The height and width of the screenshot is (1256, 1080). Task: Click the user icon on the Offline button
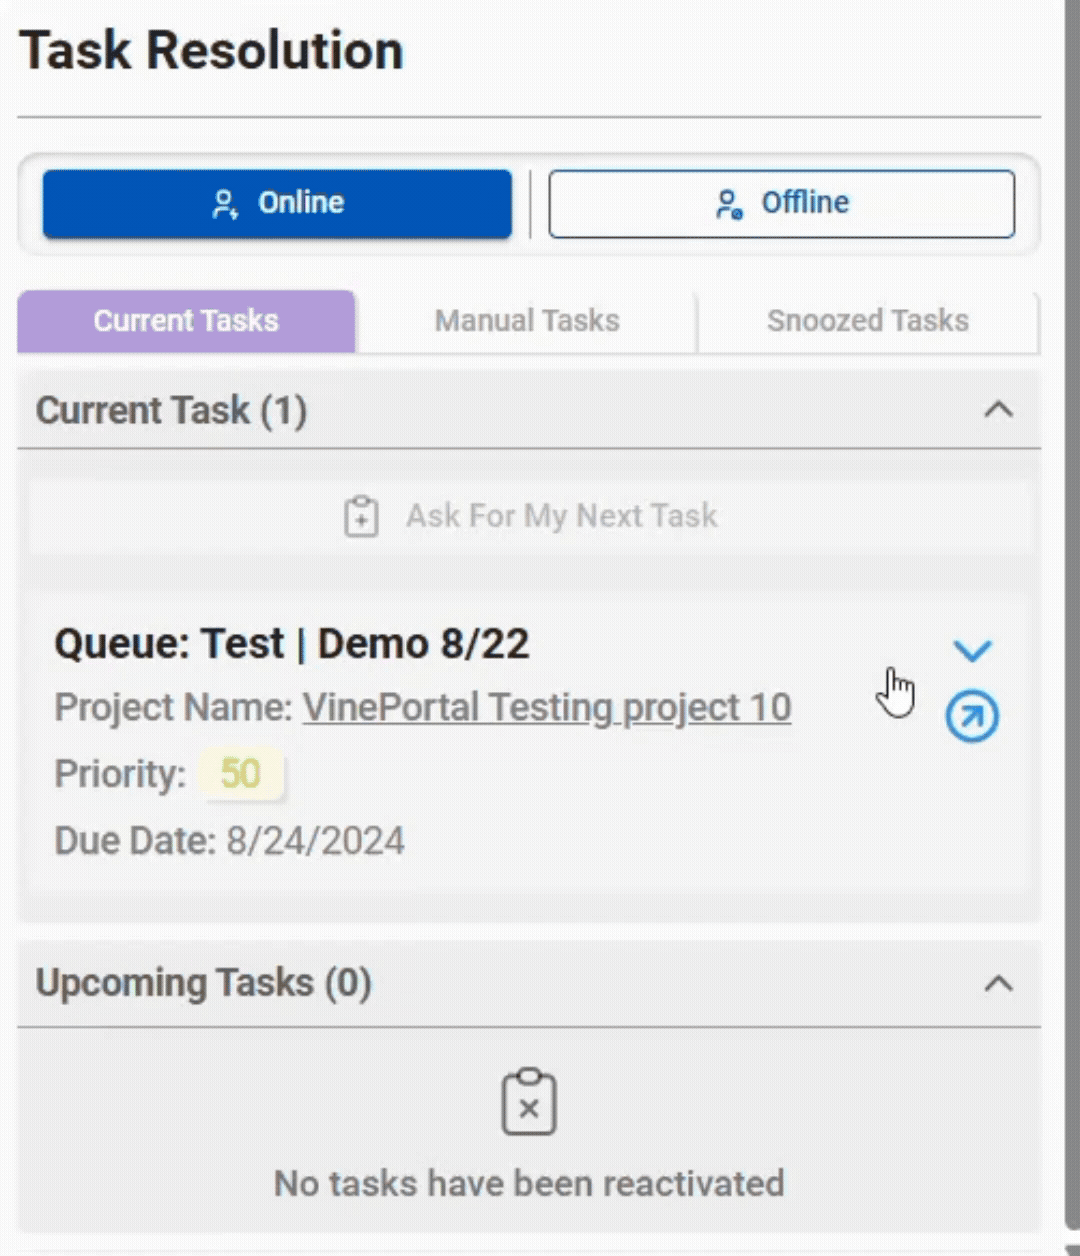(729, 204)
